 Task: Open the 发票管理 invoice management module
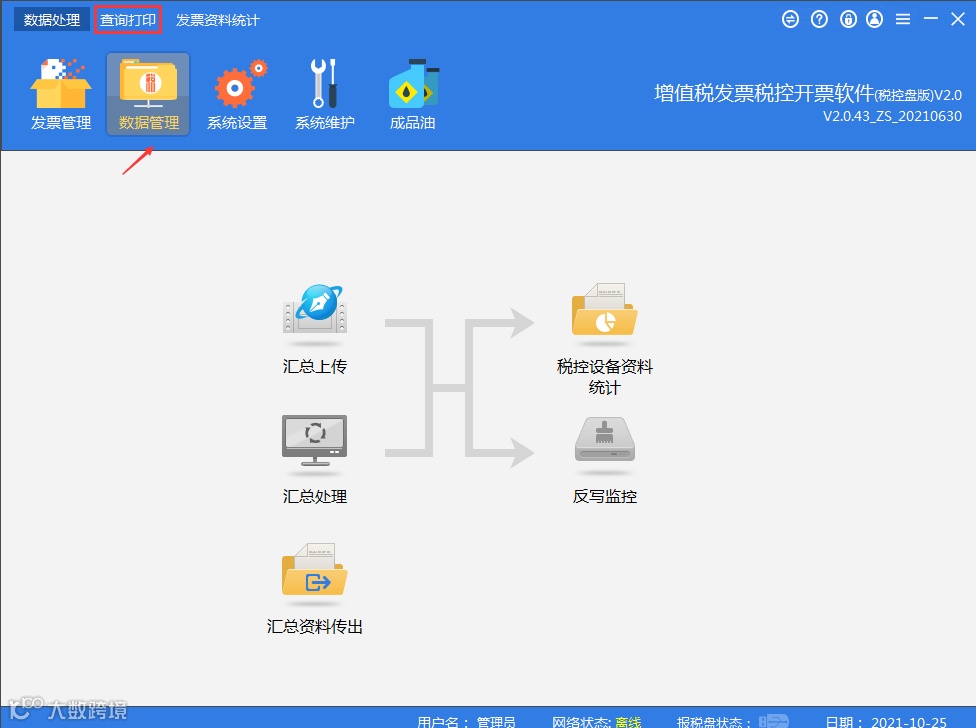tap(61, 94)
